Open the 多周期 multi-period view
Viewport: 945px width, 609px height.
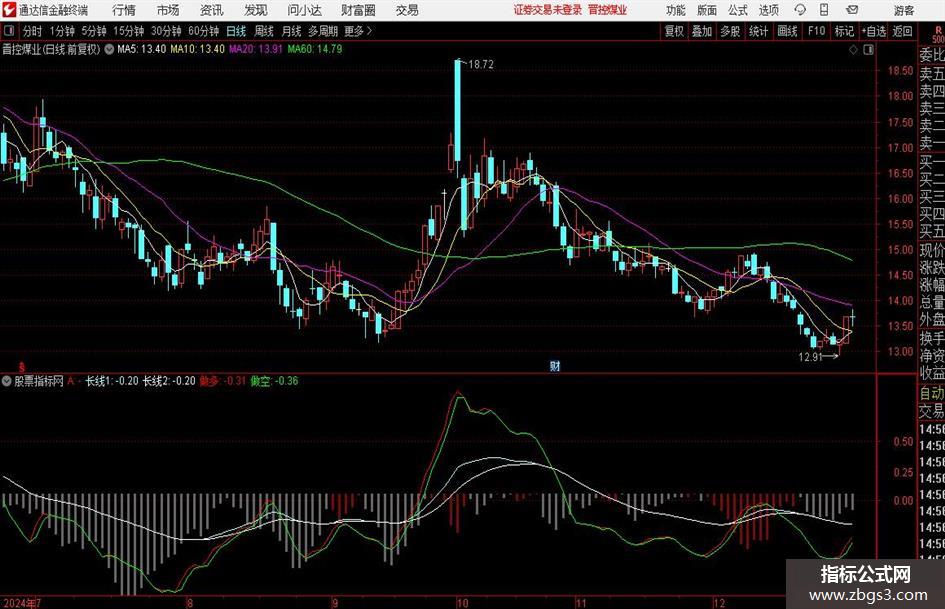(323, 31)
